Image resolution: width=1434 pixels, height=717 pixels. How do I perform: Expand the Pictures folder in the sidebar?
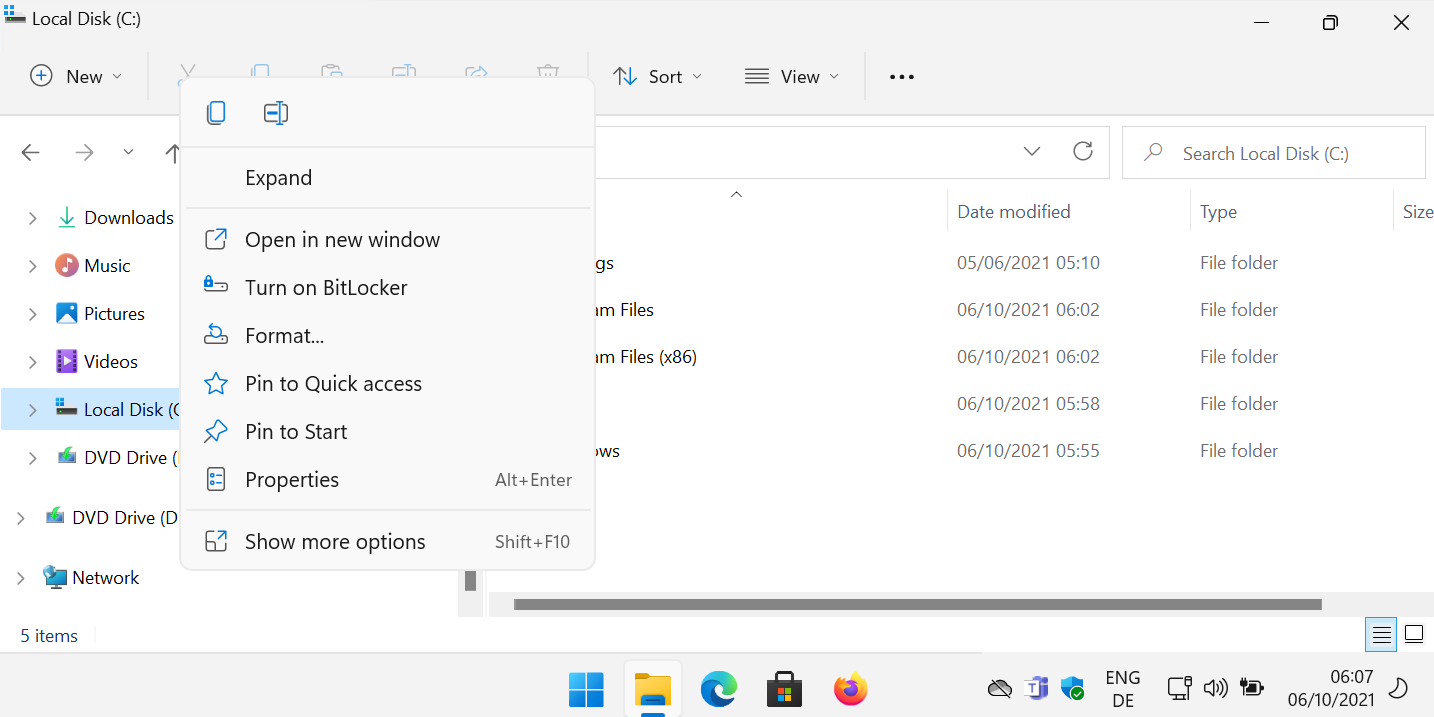(32, 313)
